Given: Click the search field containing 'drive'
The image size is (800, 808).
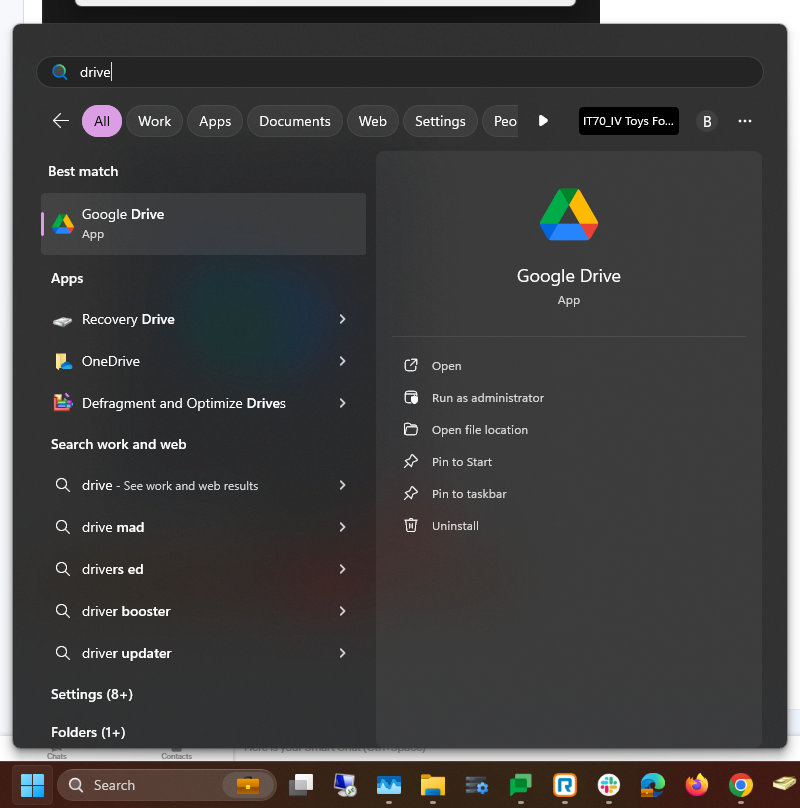Looking at the screenshot, I should [x=399, y=72].
